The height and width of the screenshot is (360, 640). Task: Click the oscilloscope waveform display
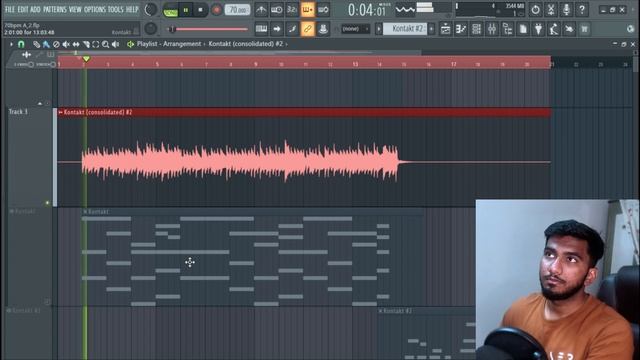pos(405,9)
